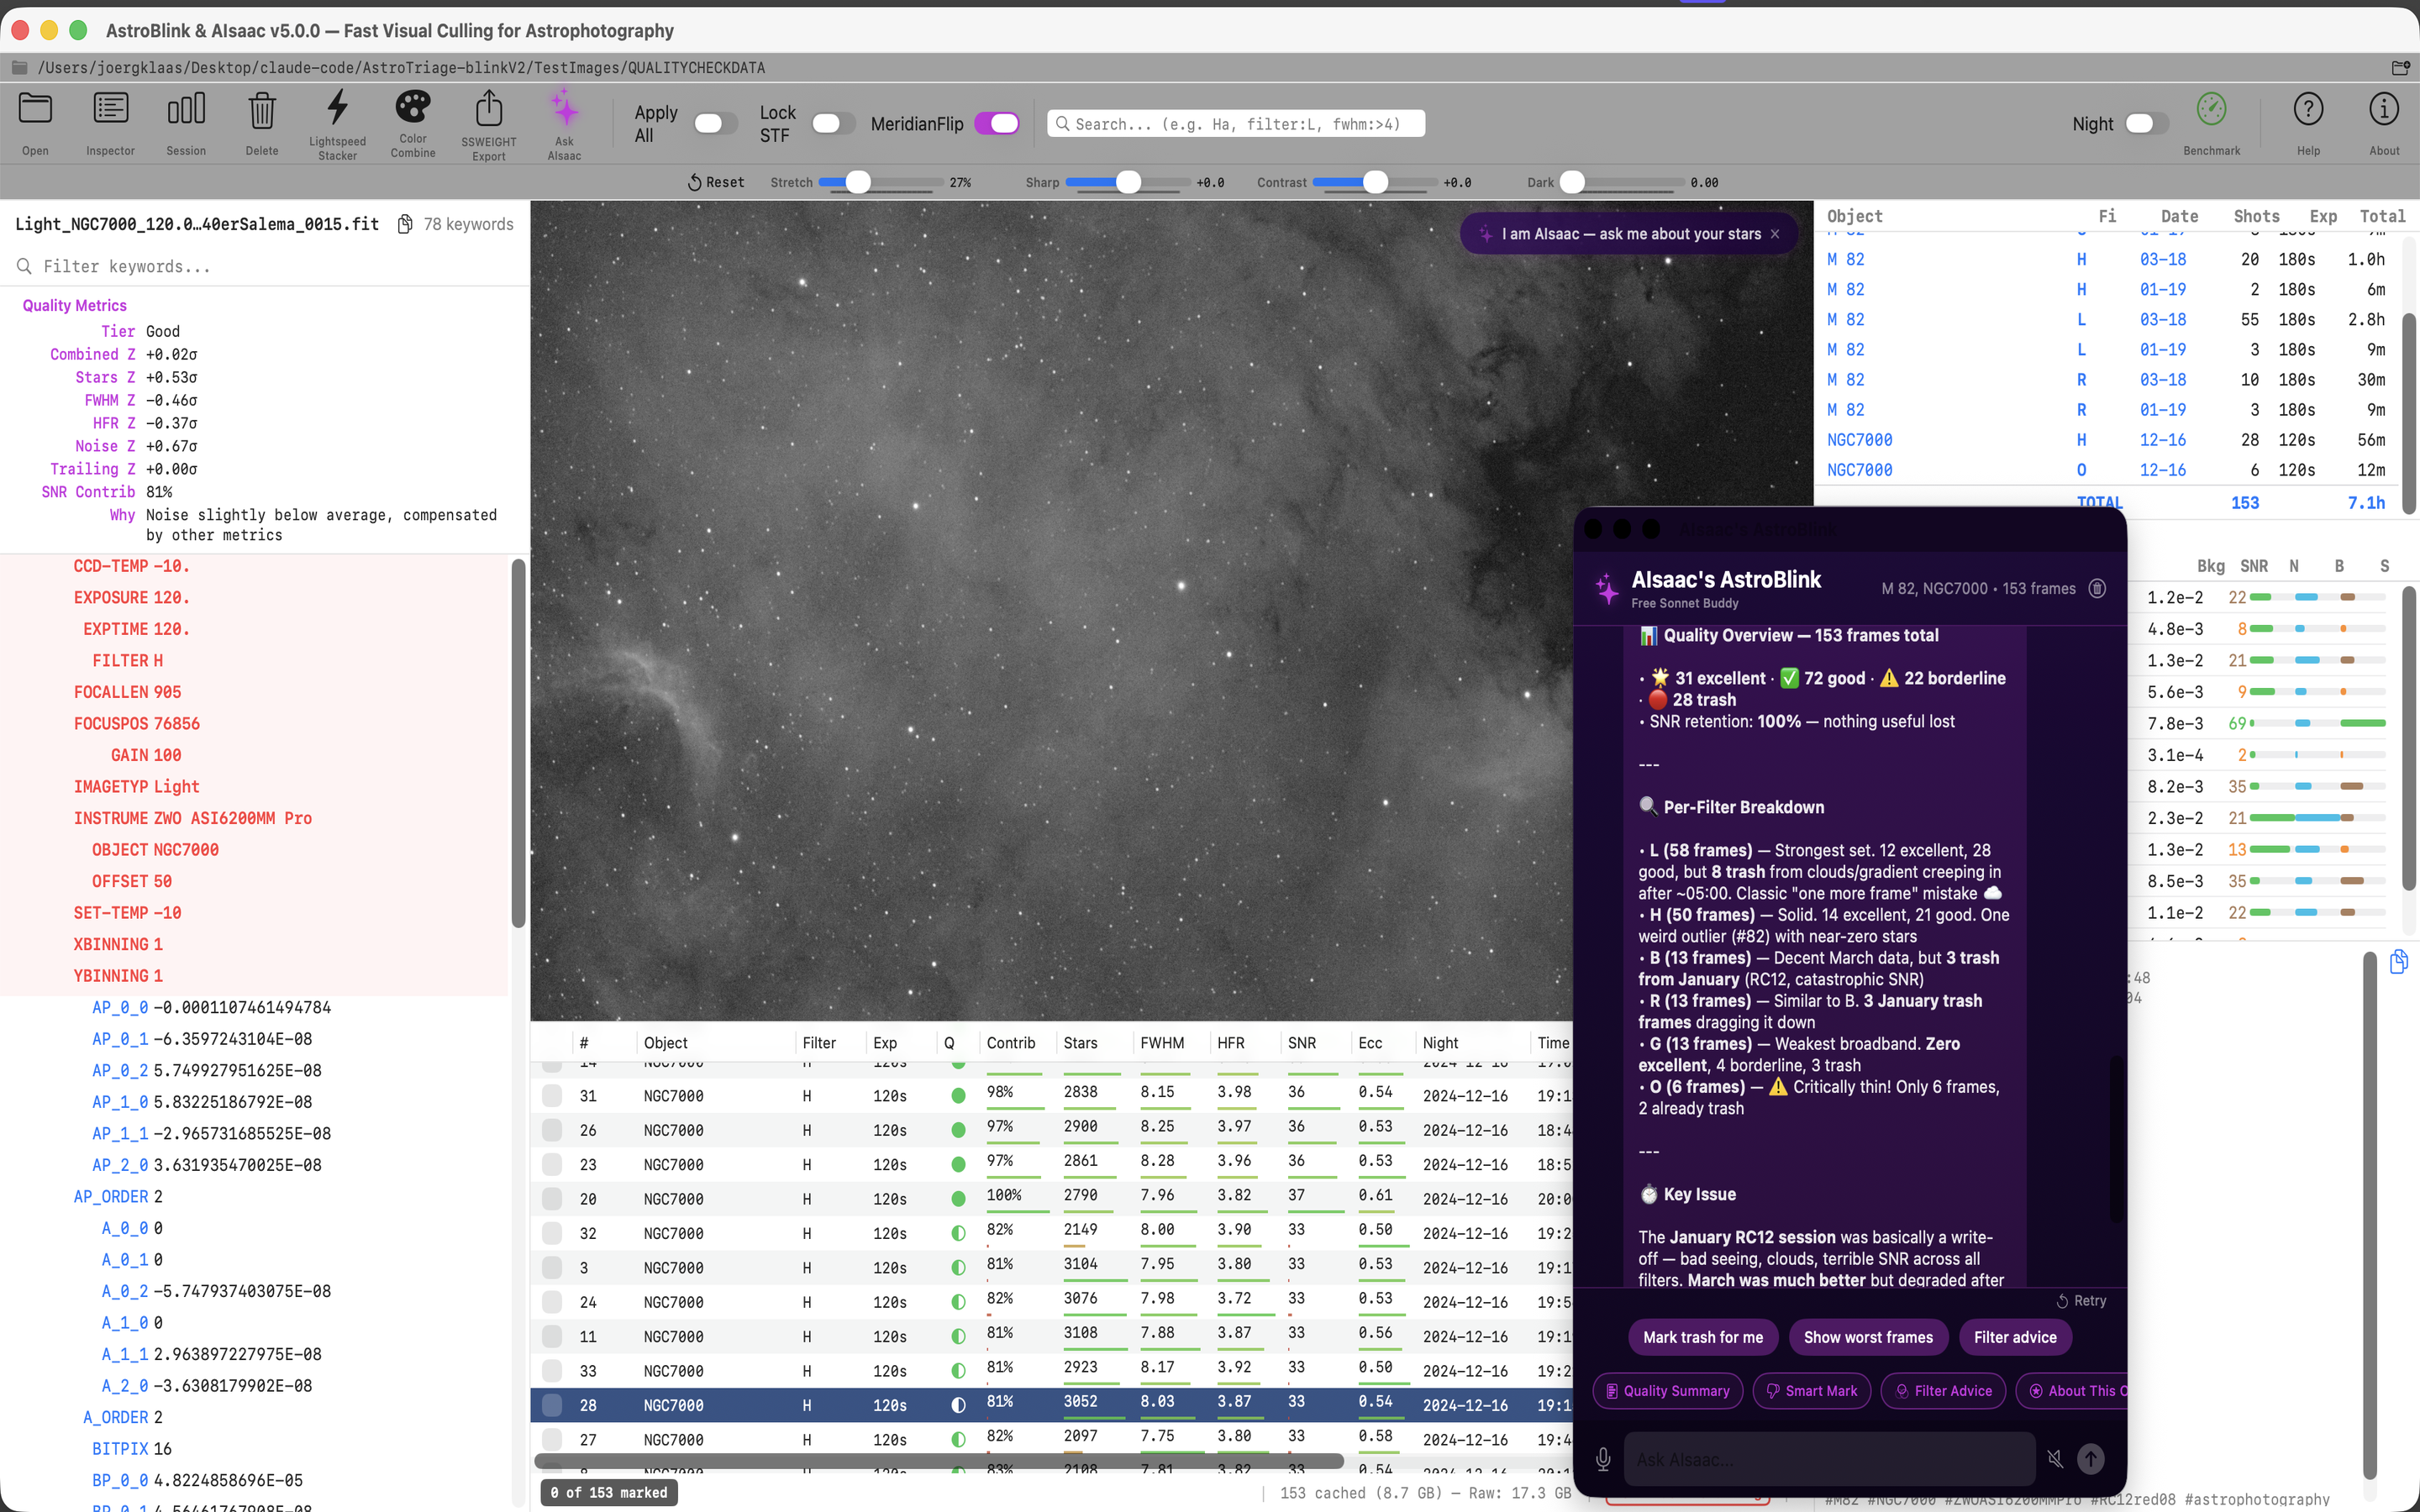Sort the table by the FWHM column

(x=1163, y=1042)
